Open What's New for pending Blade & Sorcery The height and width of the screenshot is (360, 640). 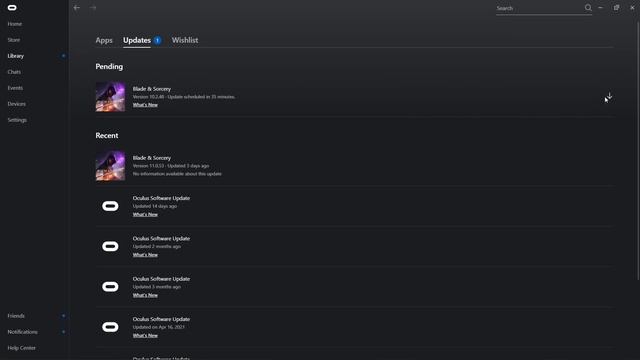[x=145, y=105]
